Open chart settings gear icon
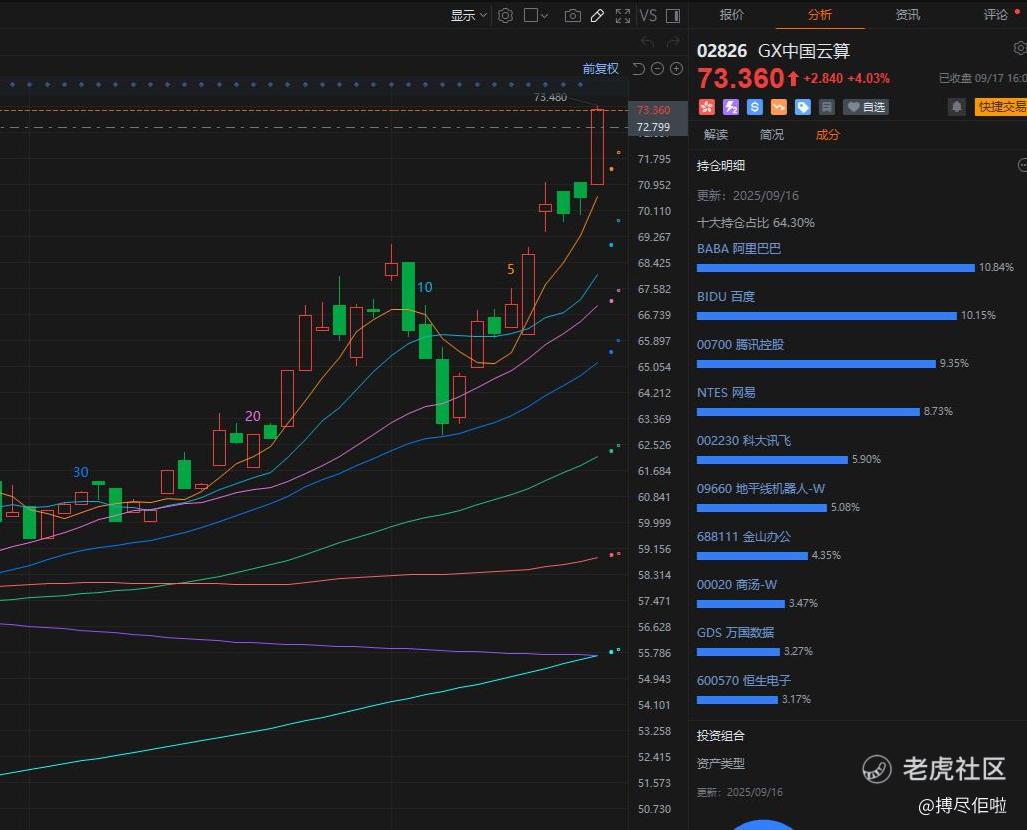This screenshot has height=830, width=1027. pyautogui.click(x=505, y=15)
